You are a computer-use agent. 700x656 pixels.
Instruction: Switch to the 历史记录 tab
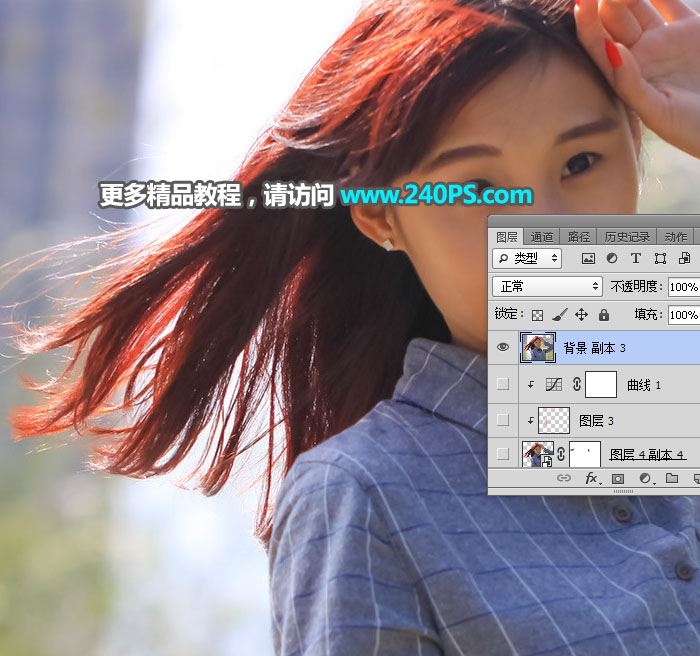pos(627,237)
